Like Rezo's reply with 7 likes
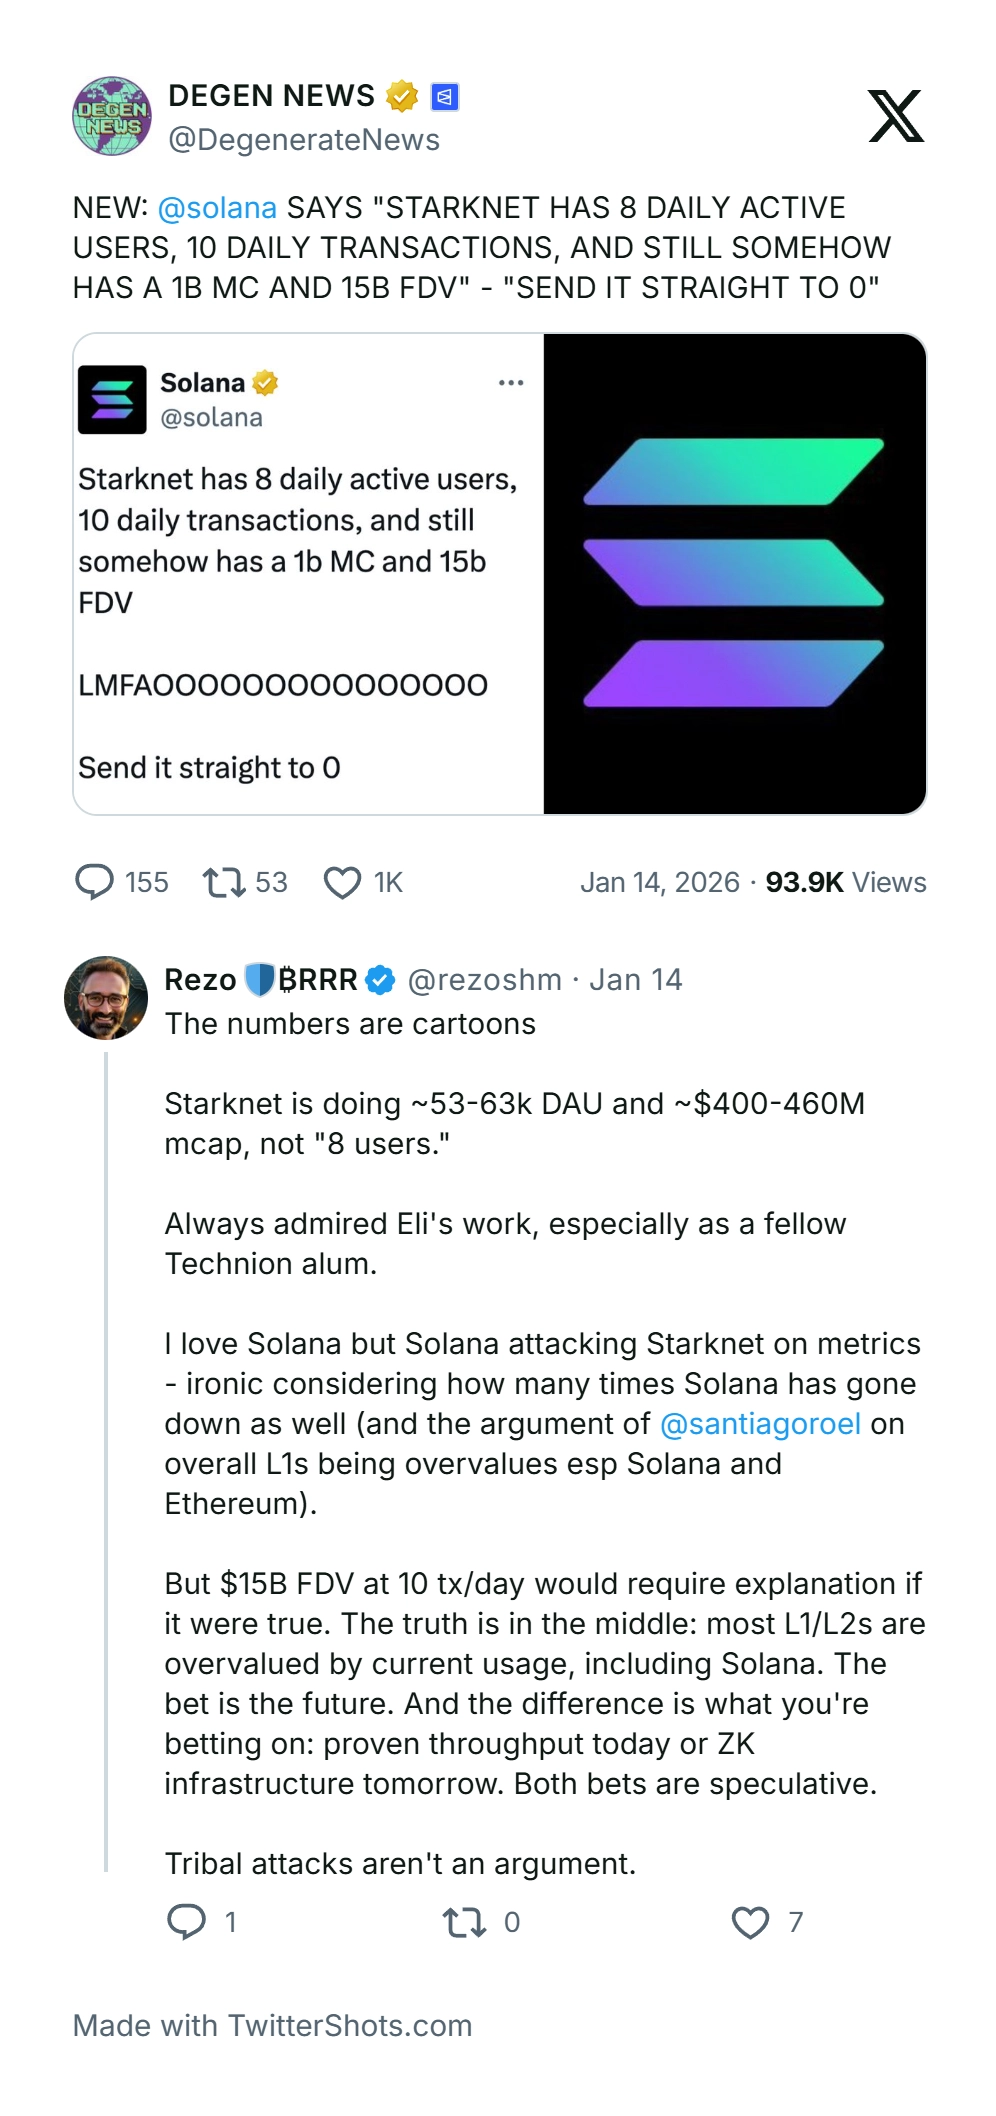The image size is (996, 2116). (750, 1922)
